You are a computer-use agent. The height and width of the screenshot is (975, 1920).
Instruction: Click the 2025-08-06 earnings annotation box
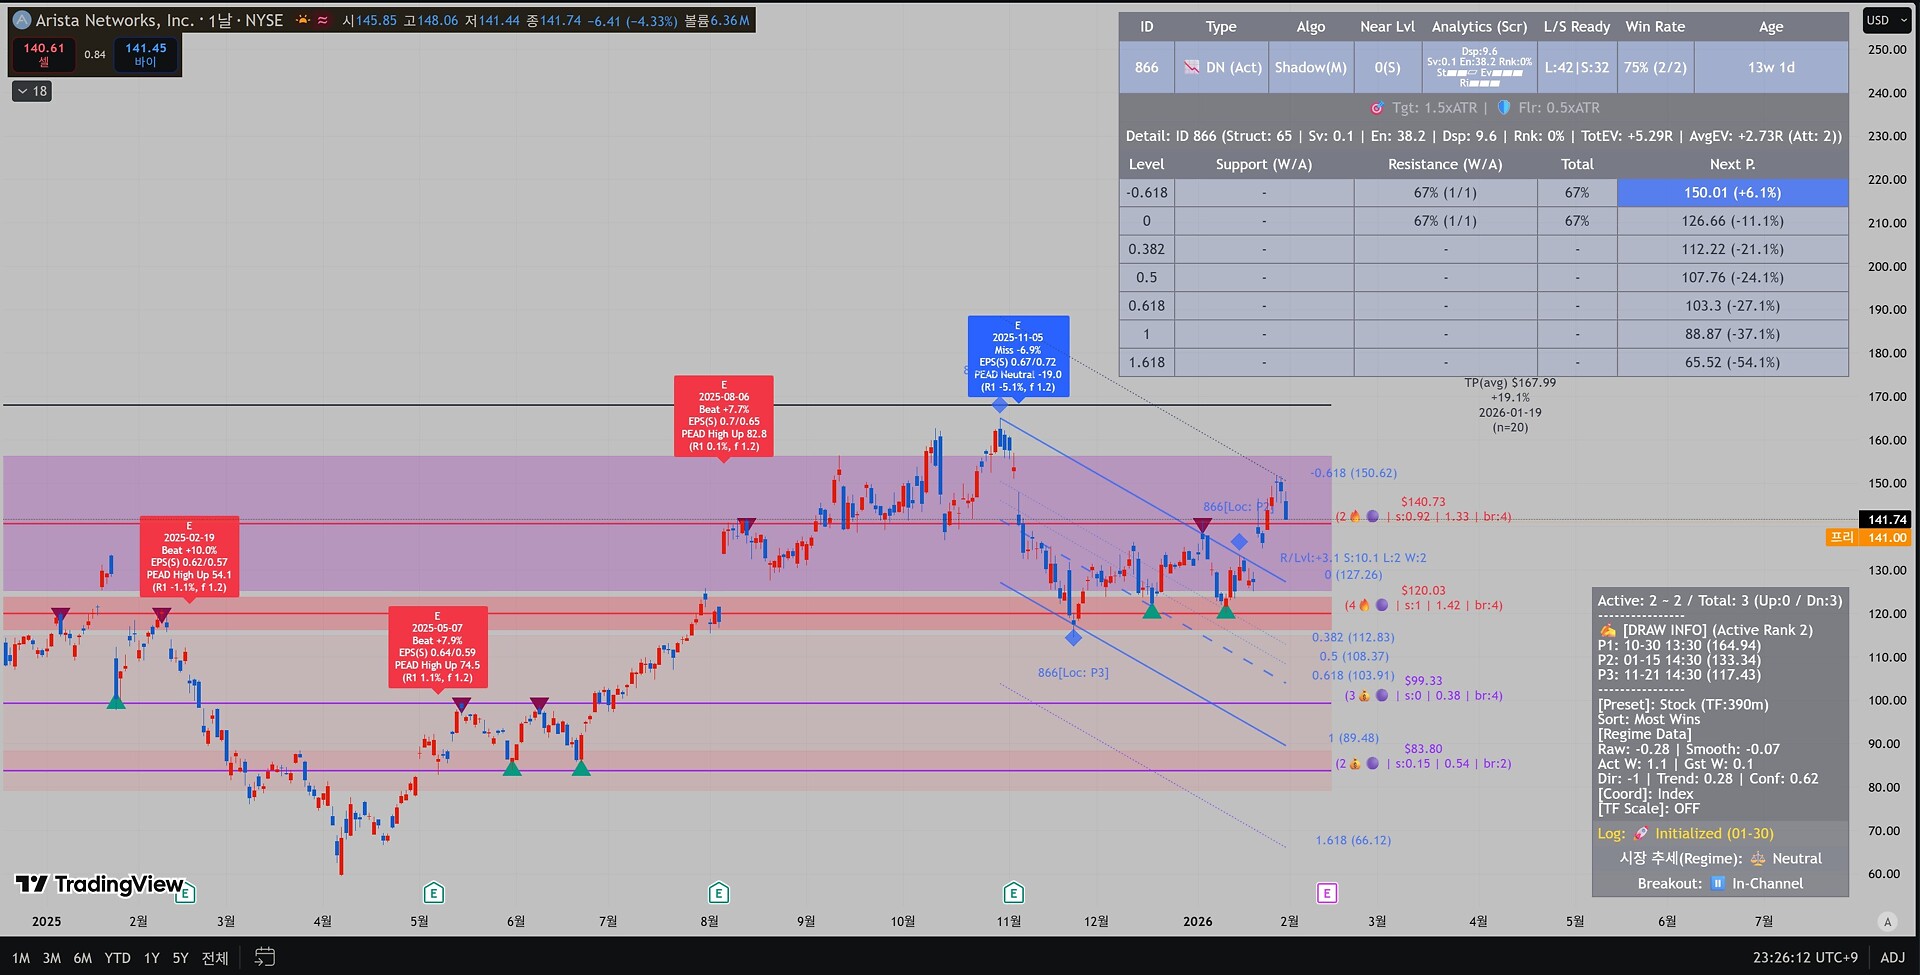pos(723,416)
